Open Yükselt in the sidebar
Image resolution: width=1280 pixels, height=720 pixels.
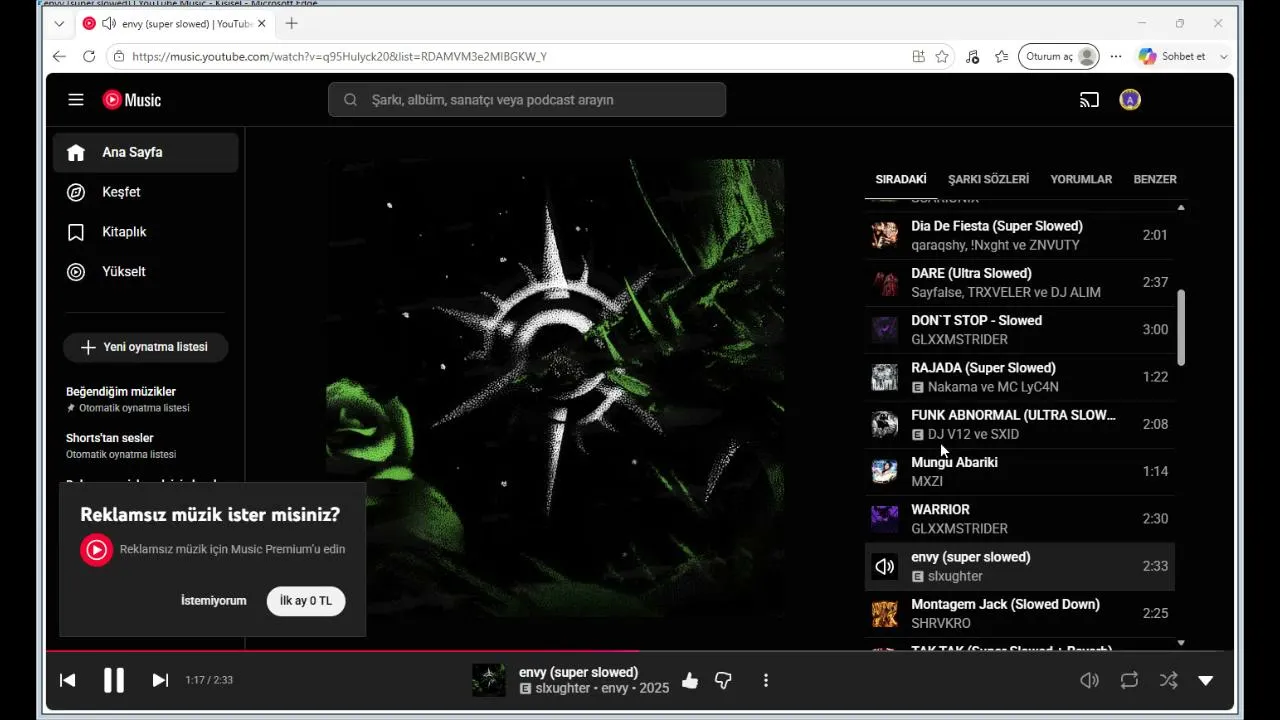coord(146,272)
